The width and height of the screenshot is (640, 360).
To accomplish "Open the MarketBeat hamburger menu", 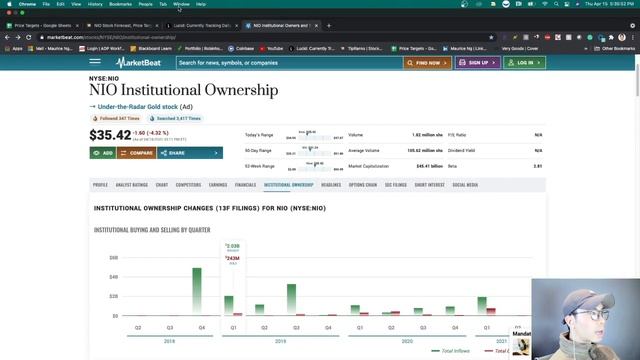I will coord(95,62).
